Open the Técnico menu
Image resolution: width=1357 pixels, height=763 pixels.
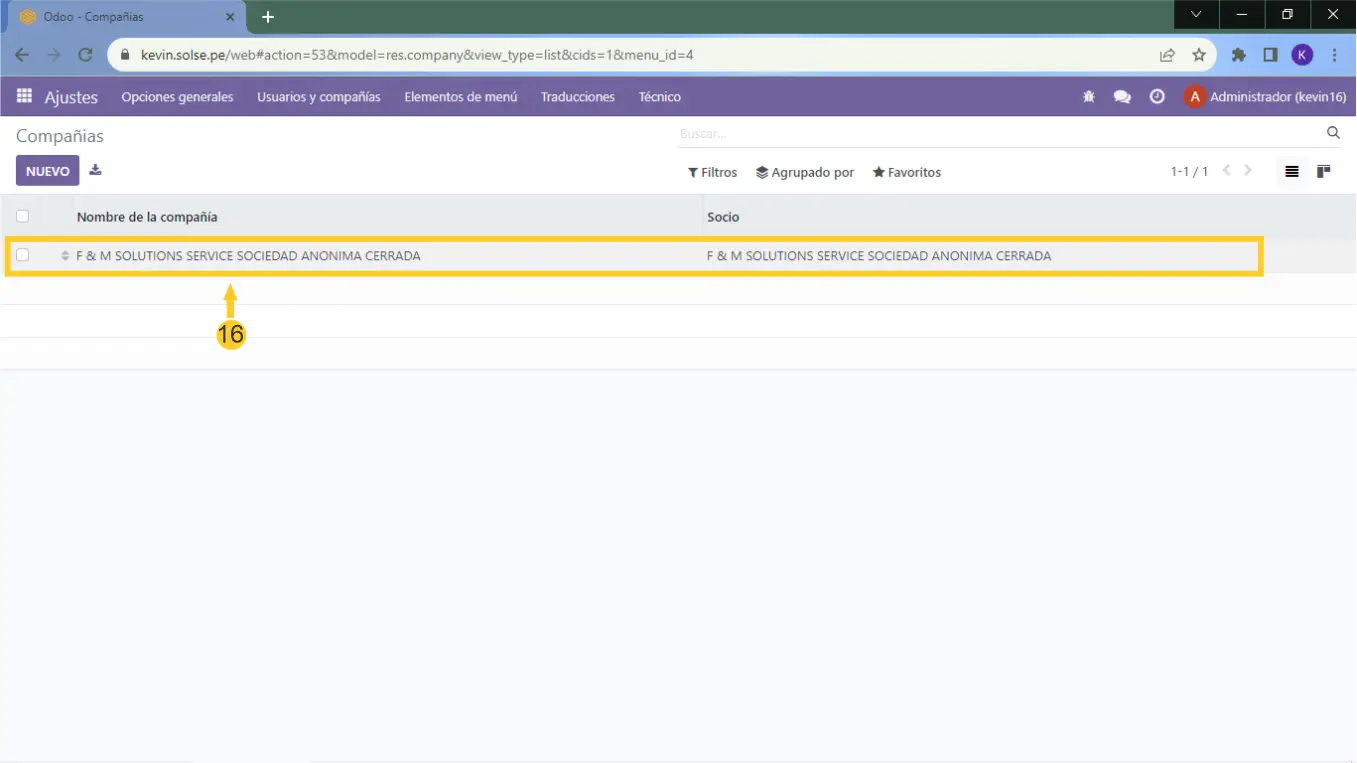660,97
